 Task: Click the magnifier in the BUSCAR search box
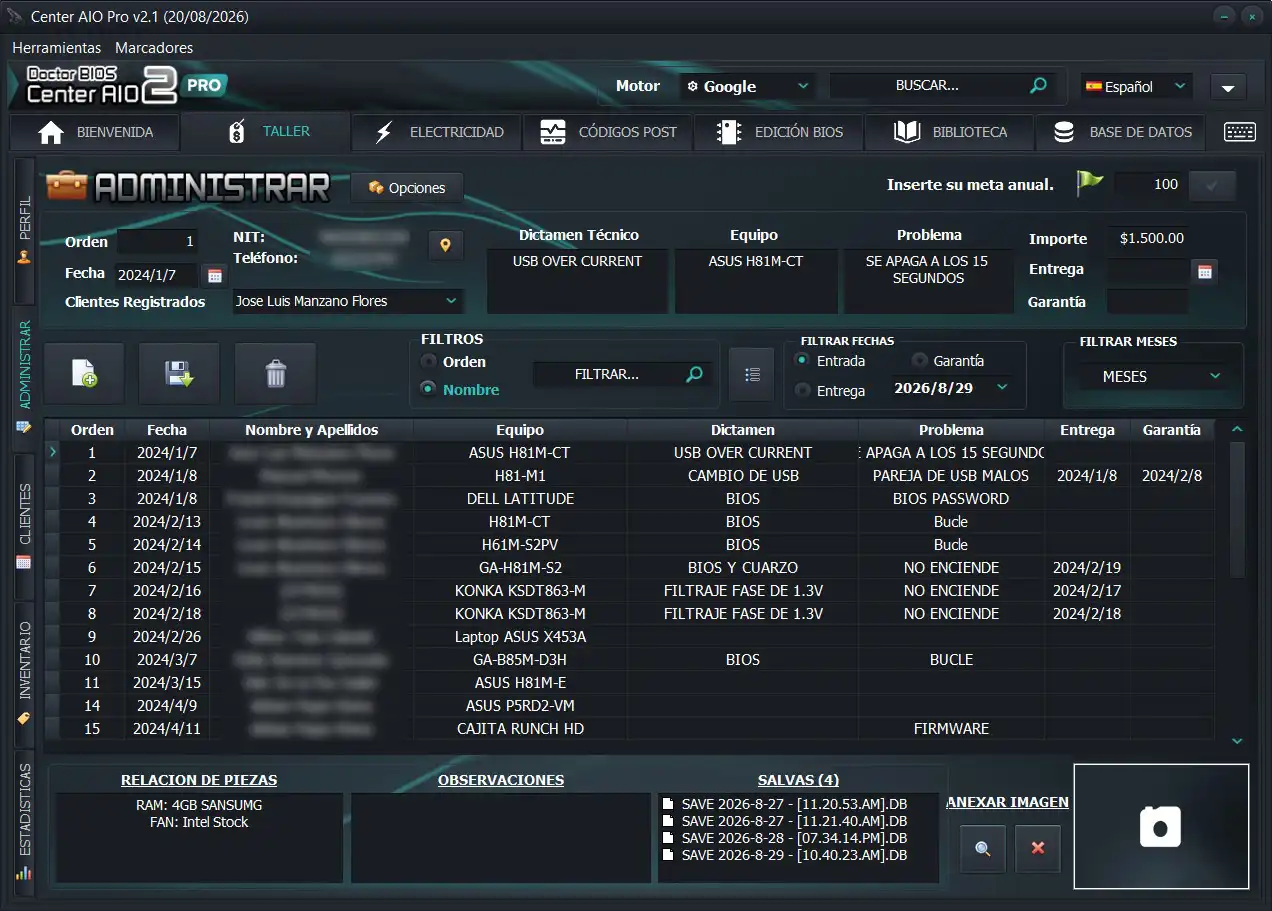1039,86
